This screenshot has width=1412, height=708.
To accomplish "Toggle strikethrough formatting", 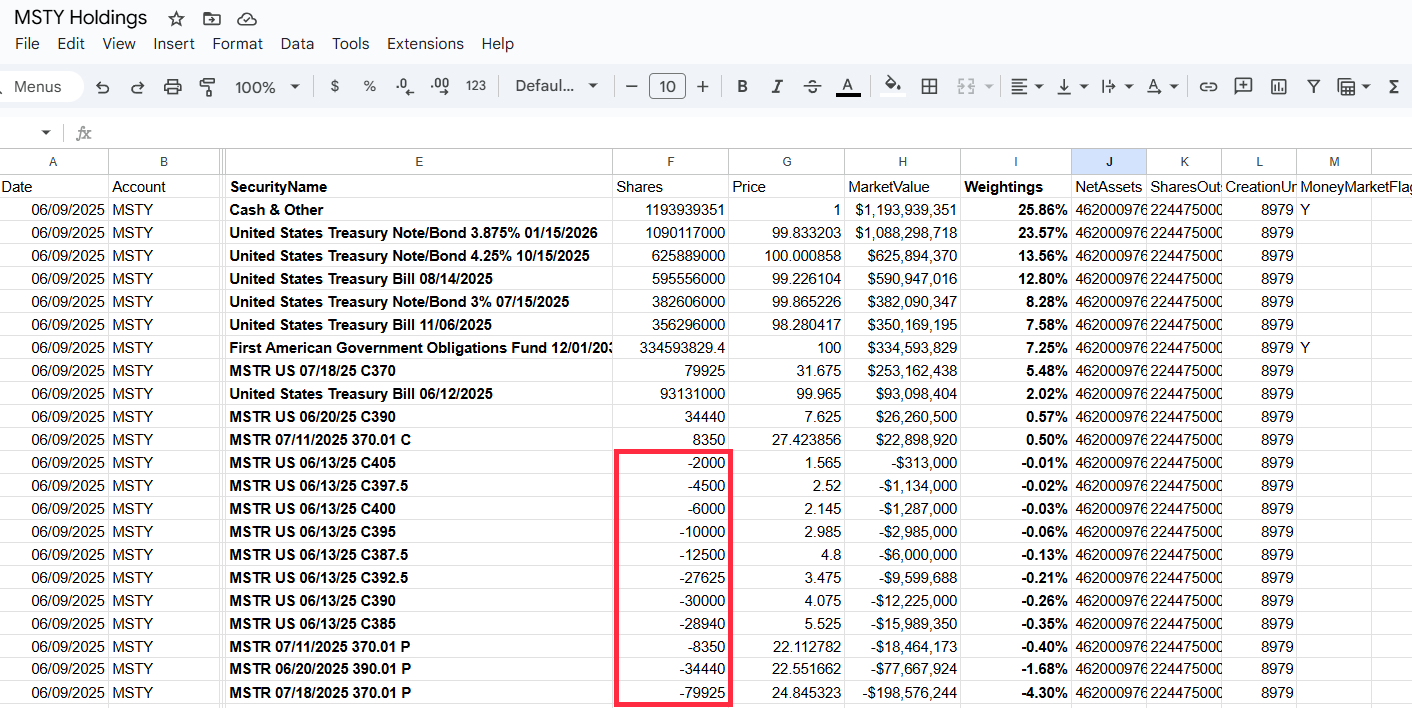I will [812, 87].
